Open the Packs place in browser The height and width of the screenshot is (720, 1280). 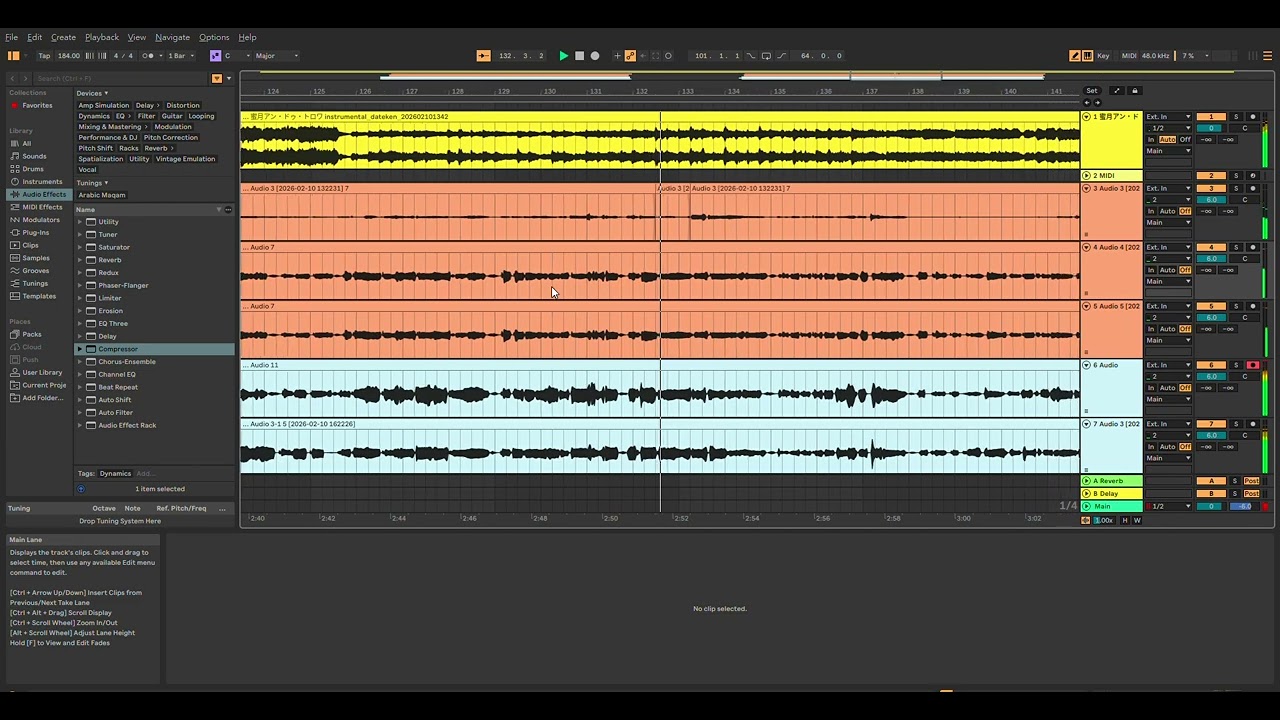pos(32,334)
